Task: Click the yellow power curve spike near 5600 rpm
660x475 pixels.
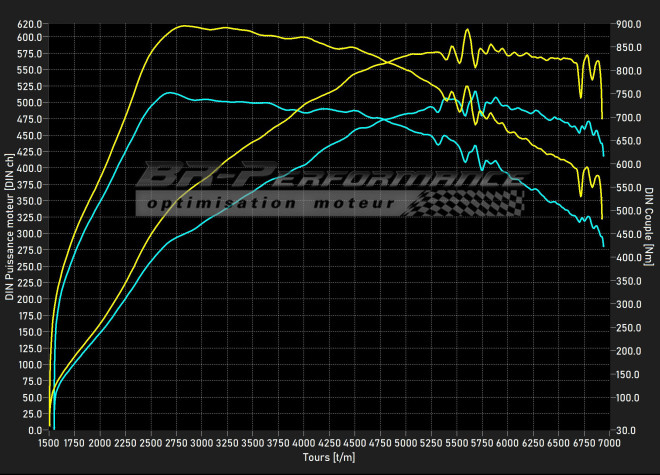Action: (x=467, y=30)
